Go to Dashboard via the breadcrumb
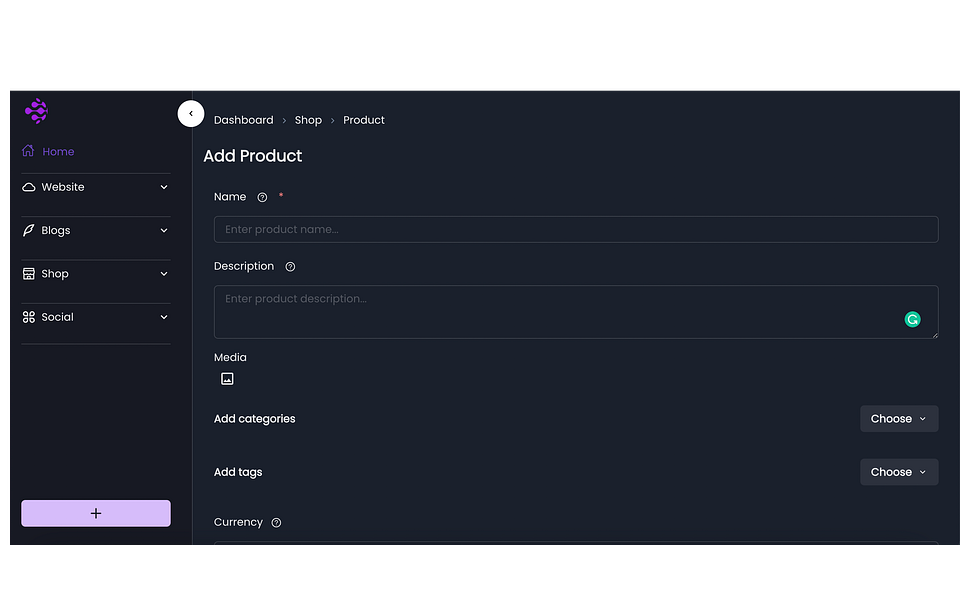 coord(244,120)
